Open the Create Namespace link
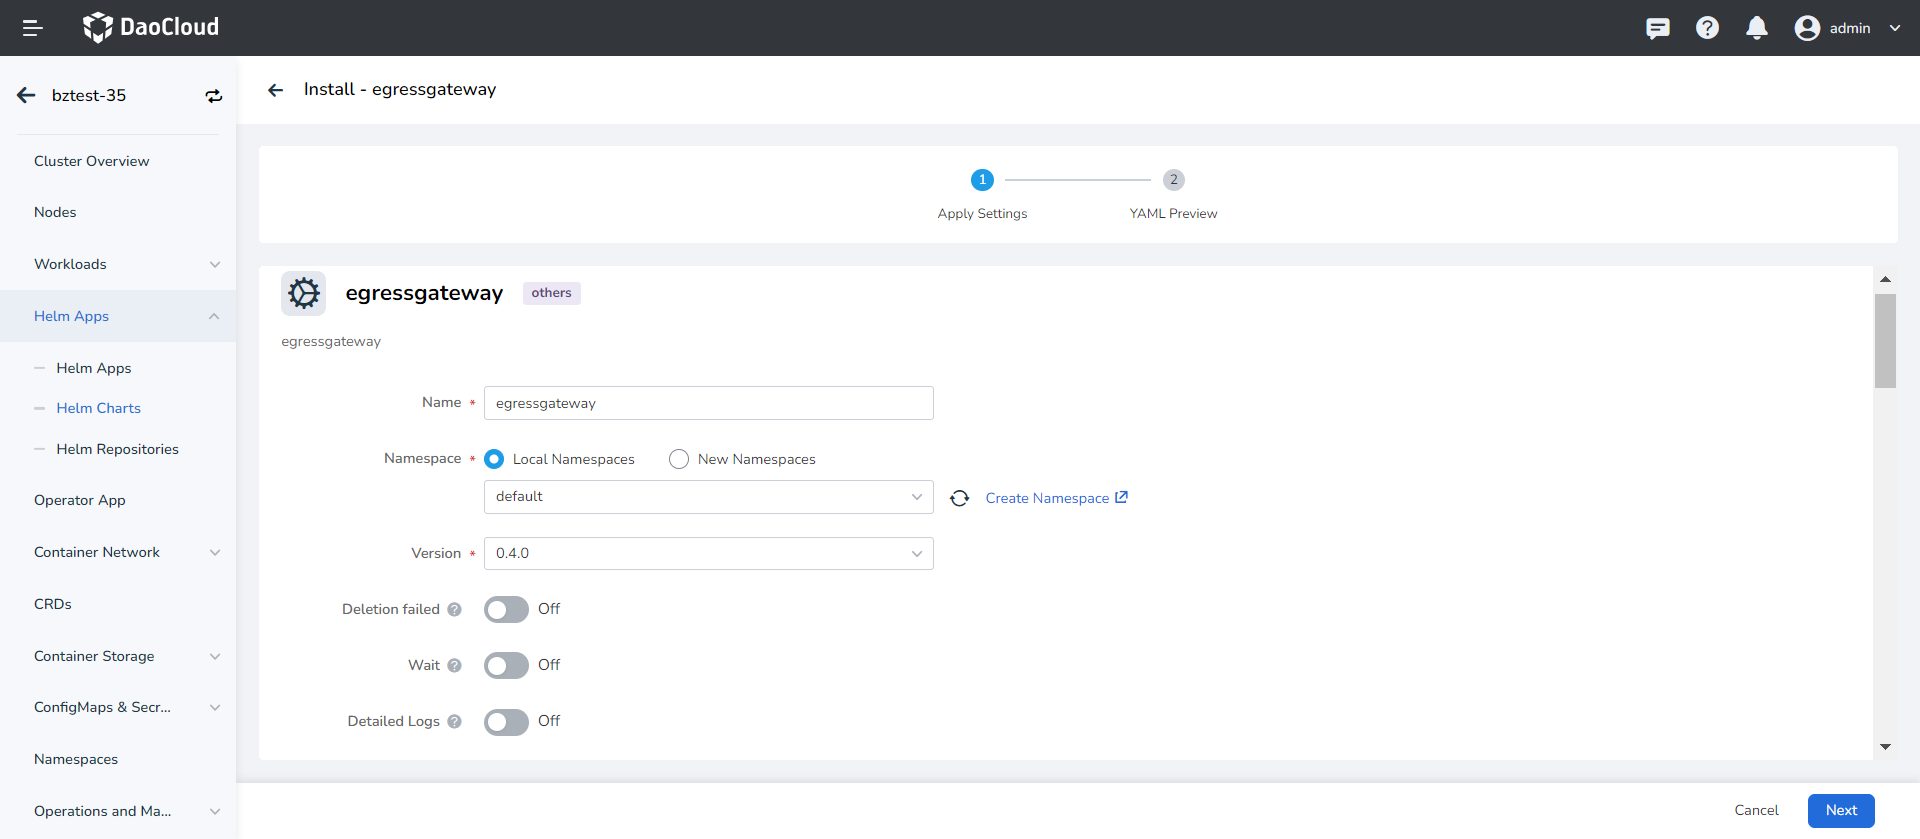This screenshot has height=839, width=1920. 1056,498
